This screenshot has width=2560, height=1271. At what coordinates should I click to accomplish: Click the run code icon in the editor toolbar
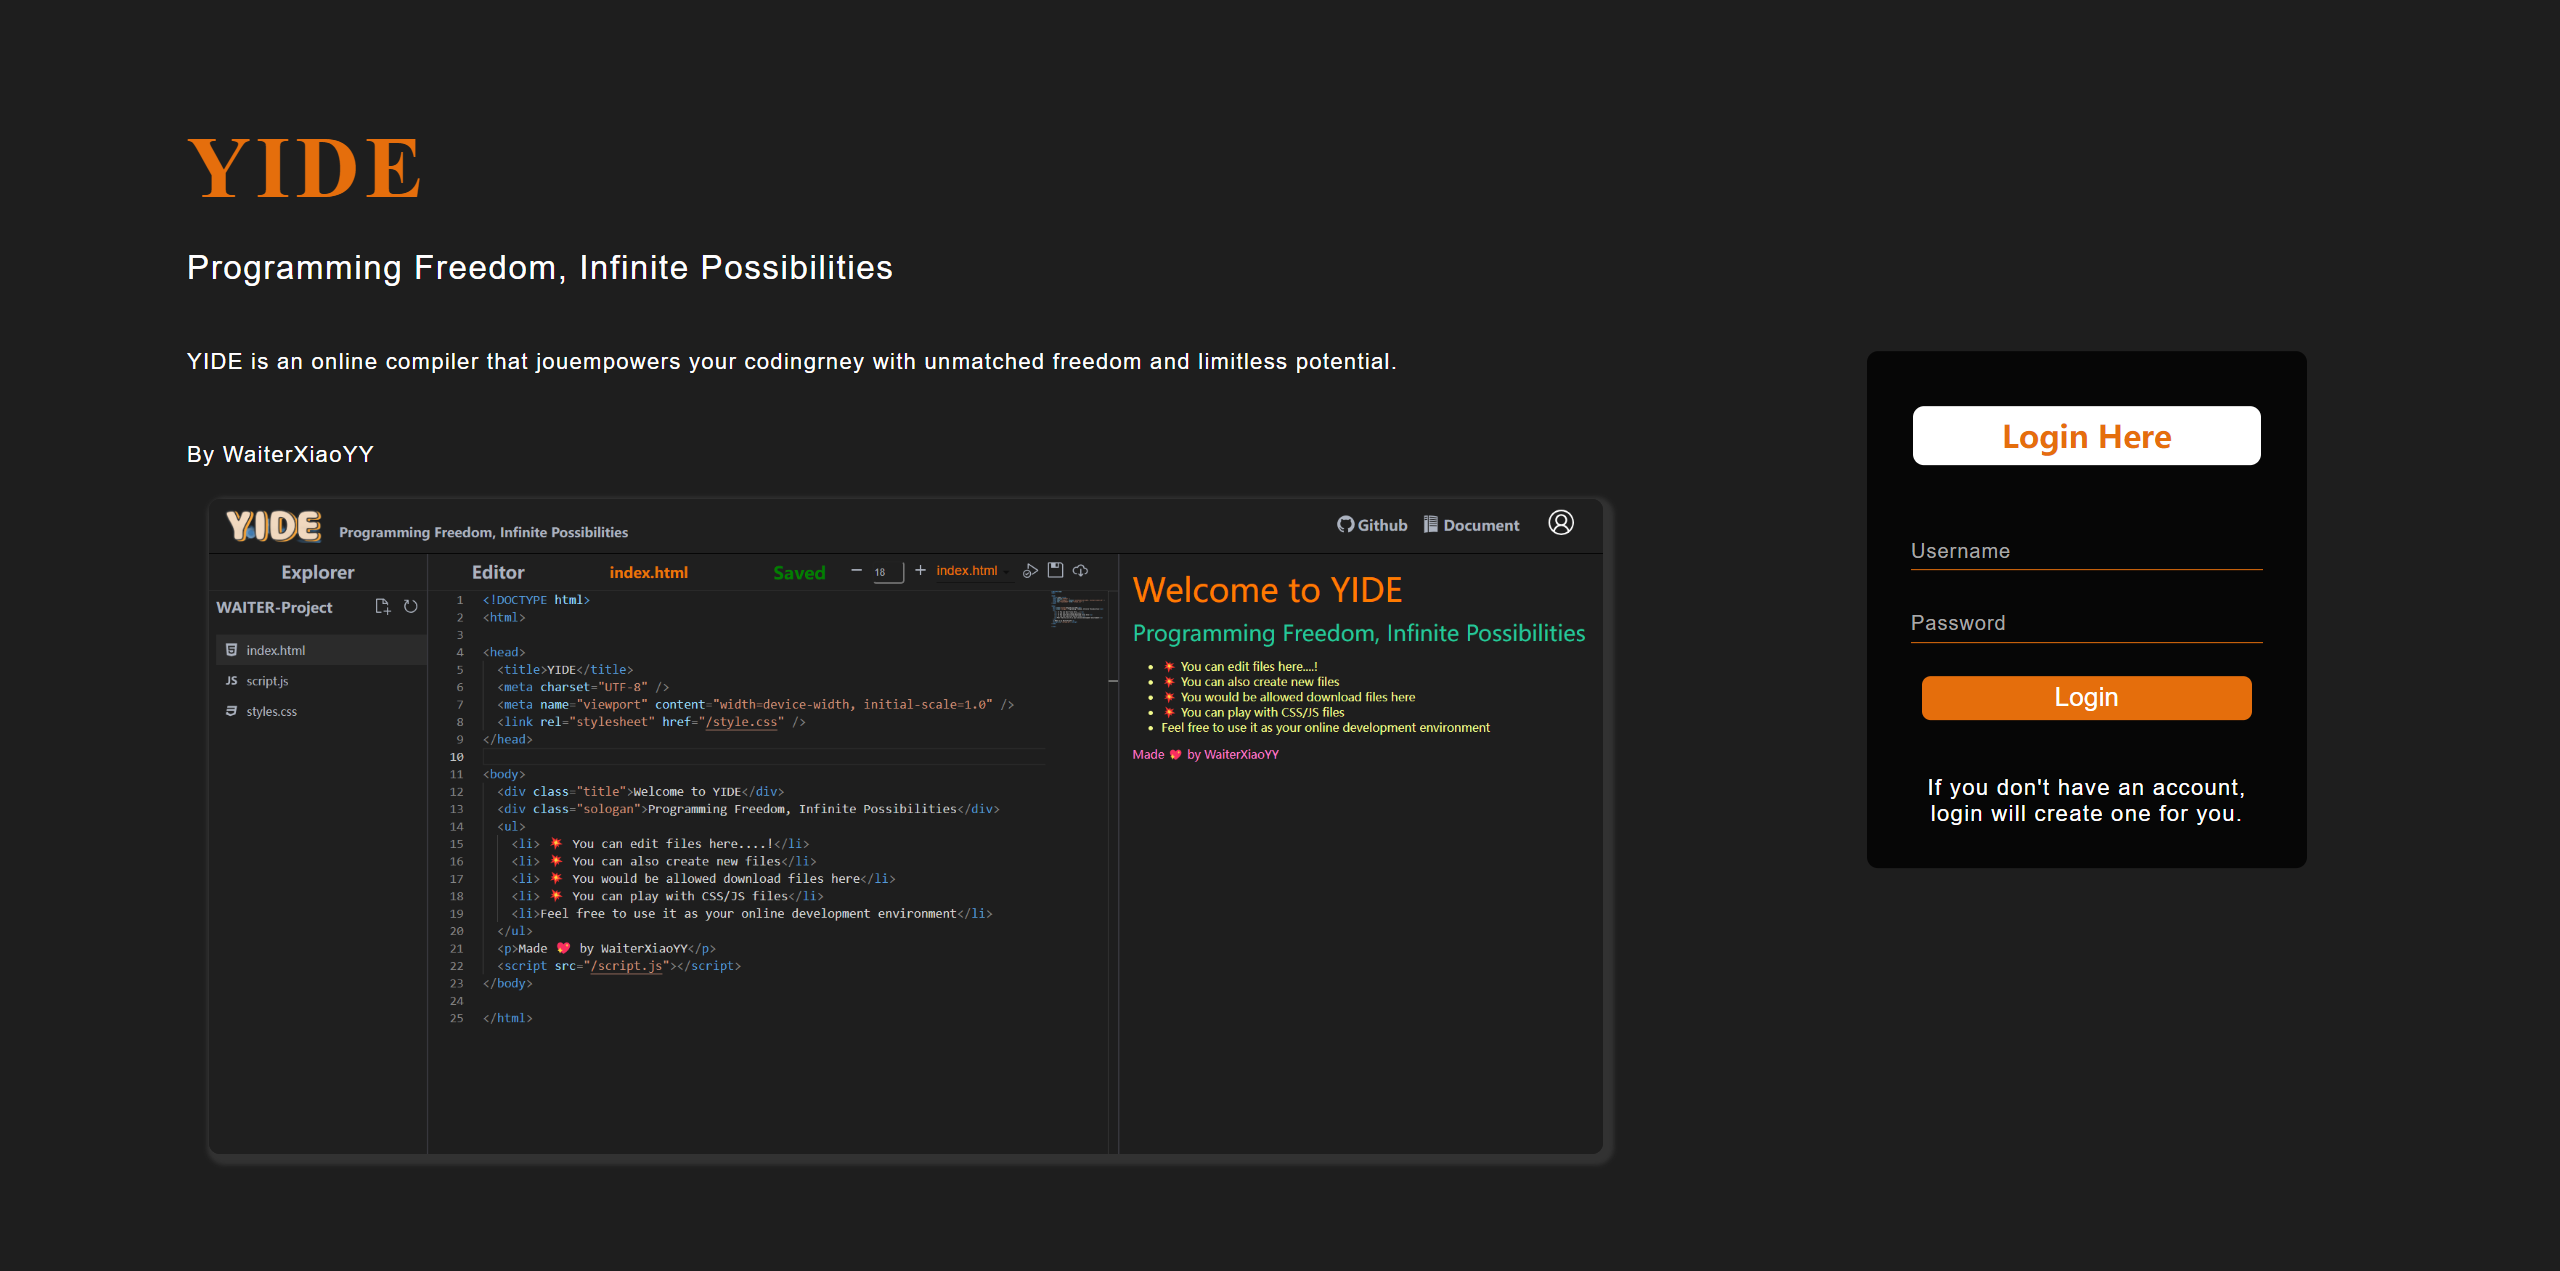coord(1030,571)
